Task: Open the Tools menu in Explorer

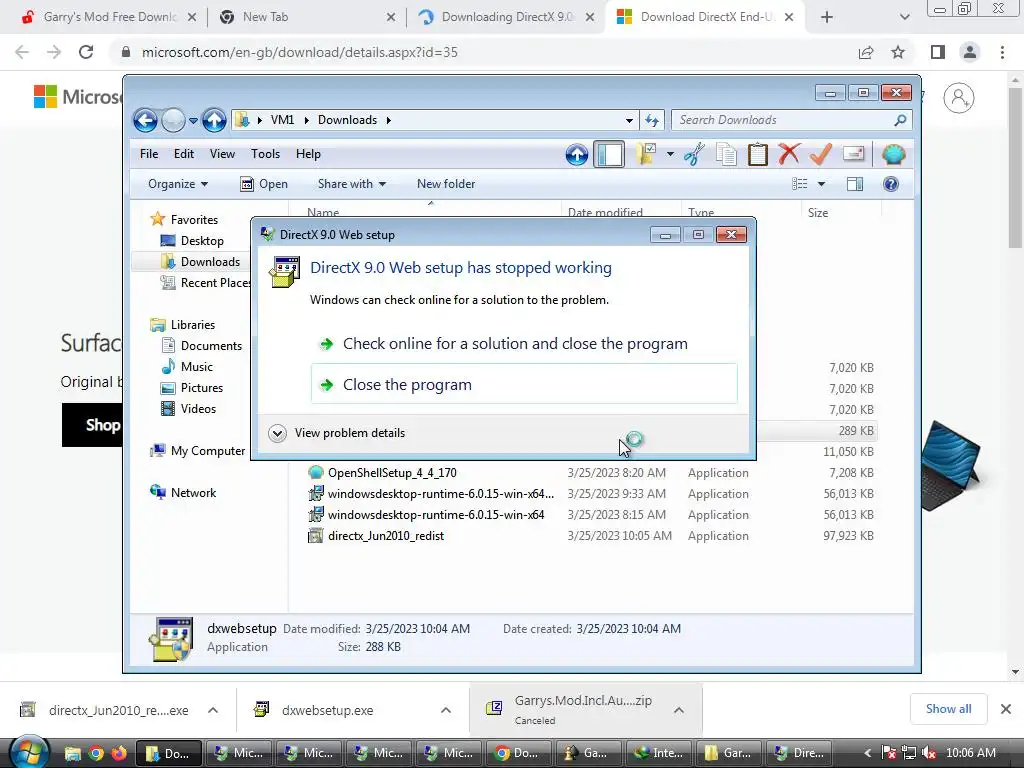Action: 265,154
